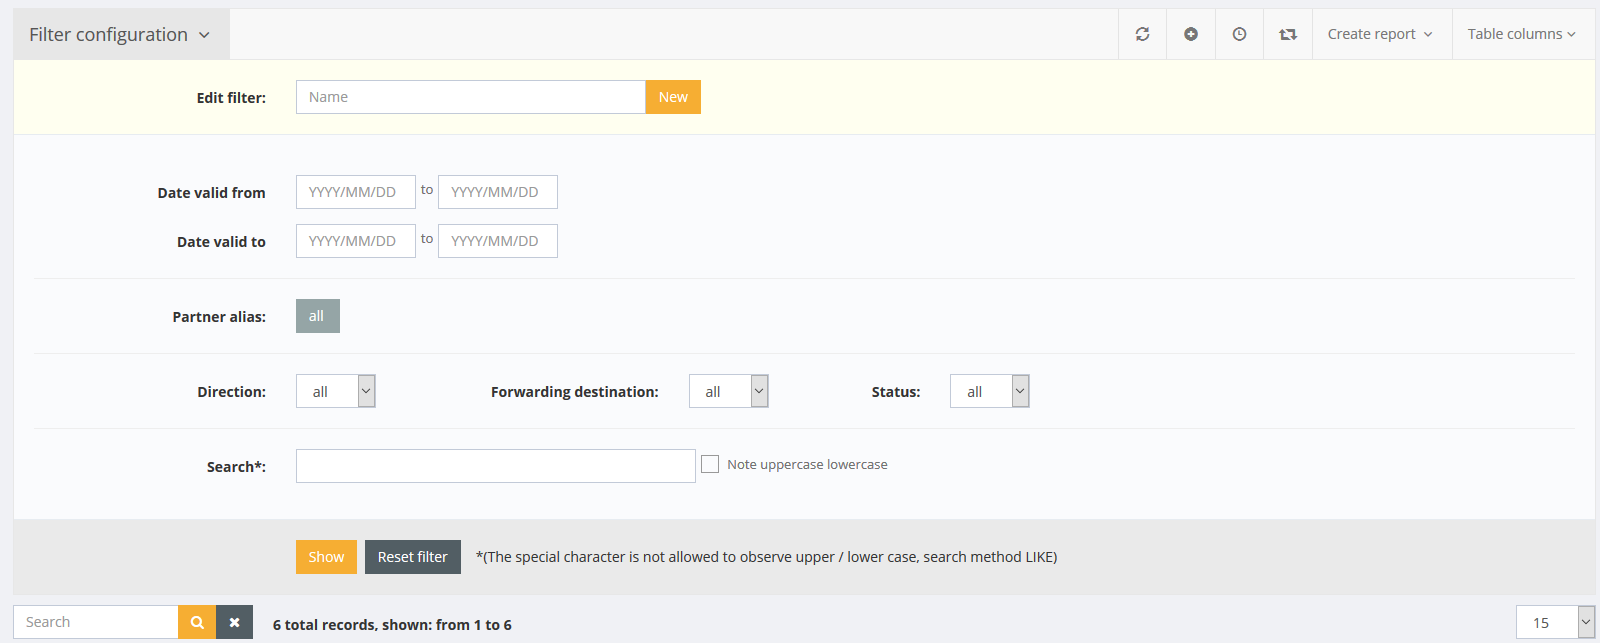This screenshot has height=643, width=1600.
Task: Collapse the Filter configuration panel
Action: click(x=120, y=35)
